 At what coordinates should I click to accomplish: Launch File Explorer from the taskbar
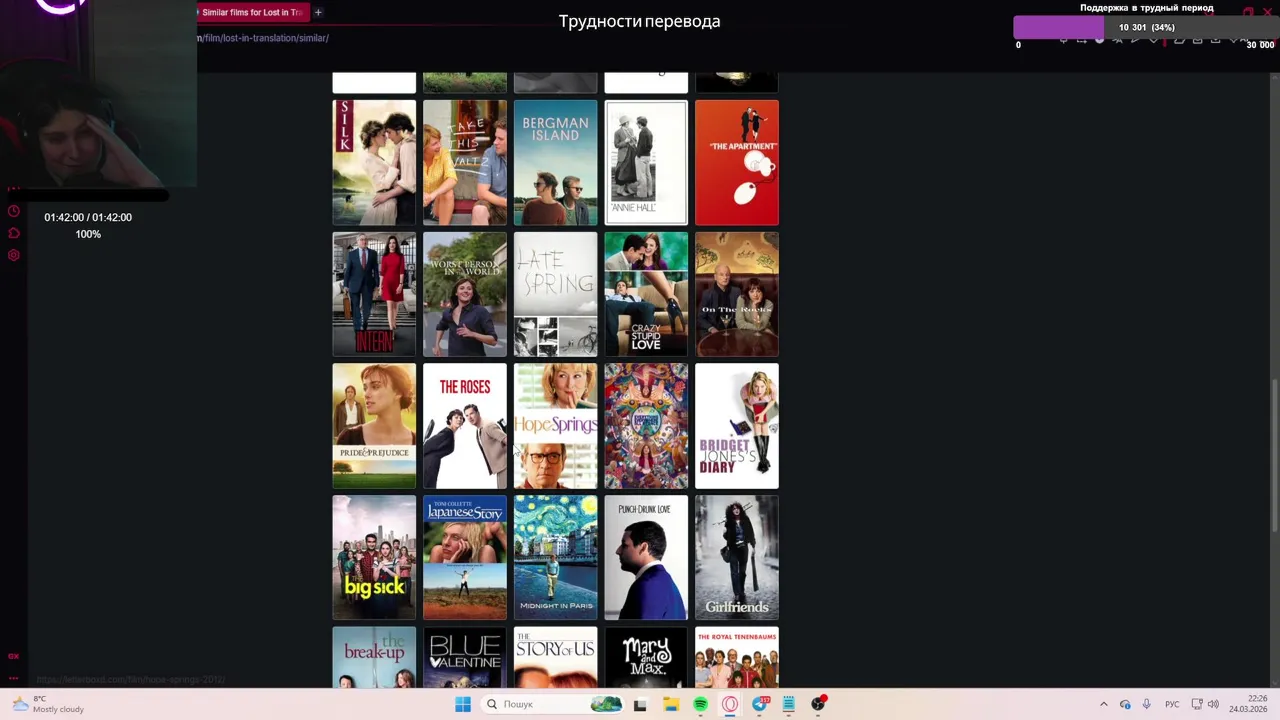[671, 704]
